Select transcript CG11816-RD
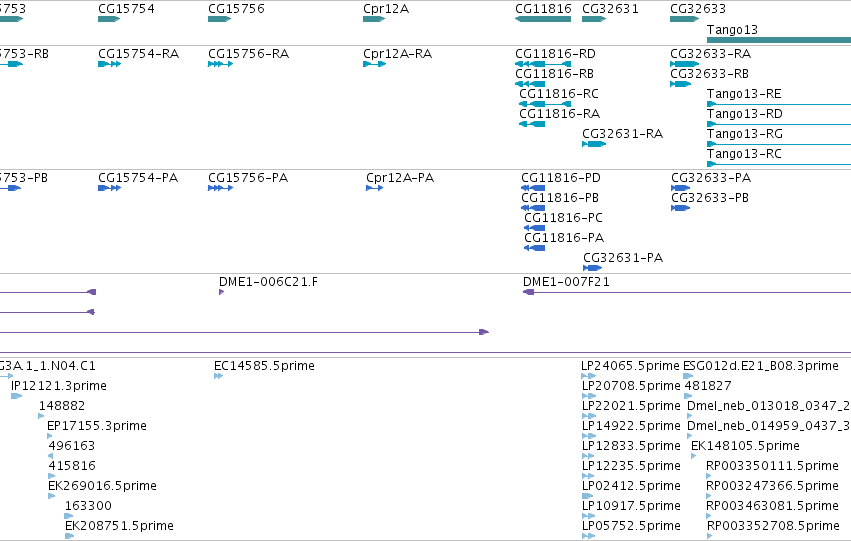This screenshot has height=541, width=851. (x=555, y=54)
